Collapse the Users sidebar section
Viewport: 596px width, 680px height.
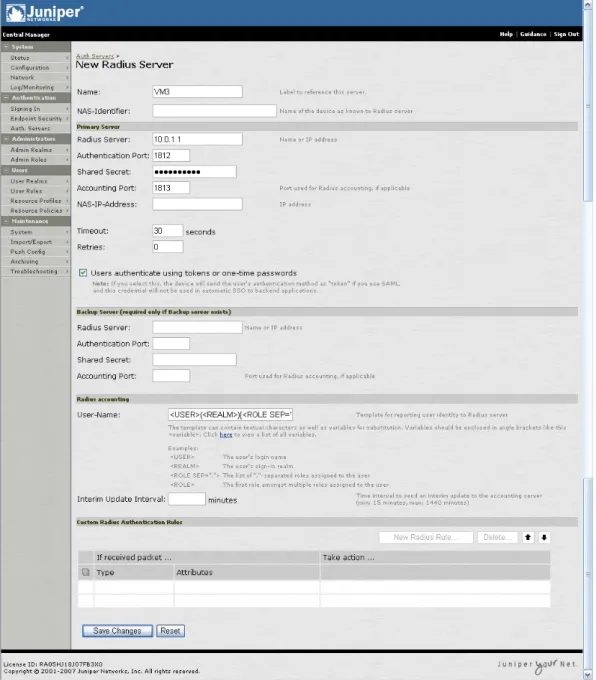(x=6, y=170)
